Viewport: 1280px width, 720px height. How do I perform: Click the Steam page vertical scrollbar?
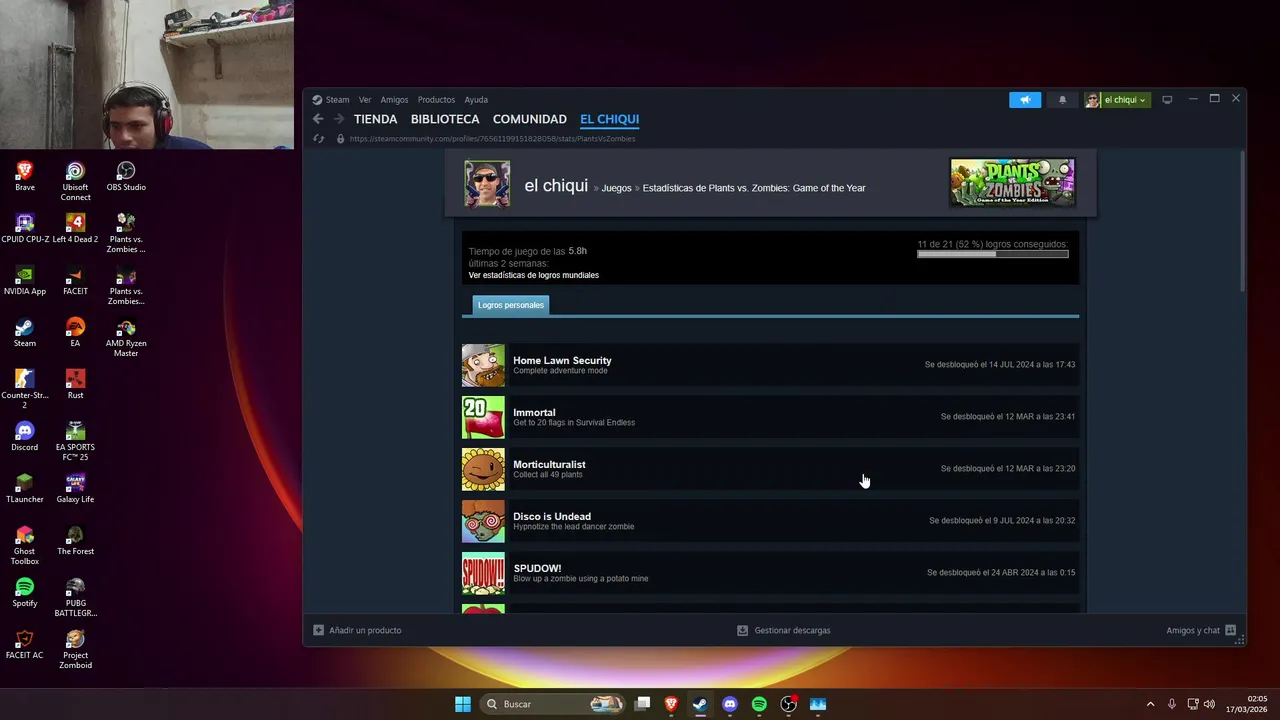[x=1243, y=222]
